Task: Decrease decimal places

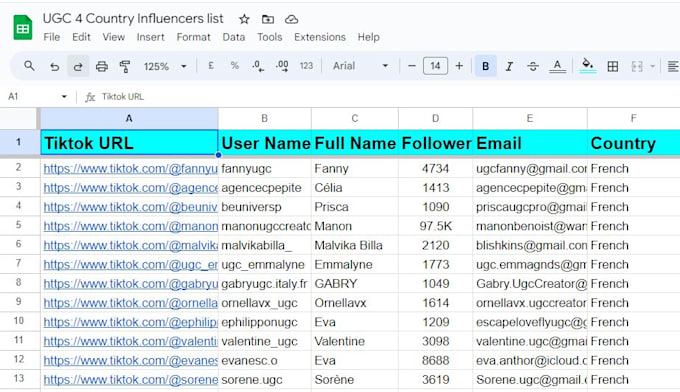Action: point(258,66)
